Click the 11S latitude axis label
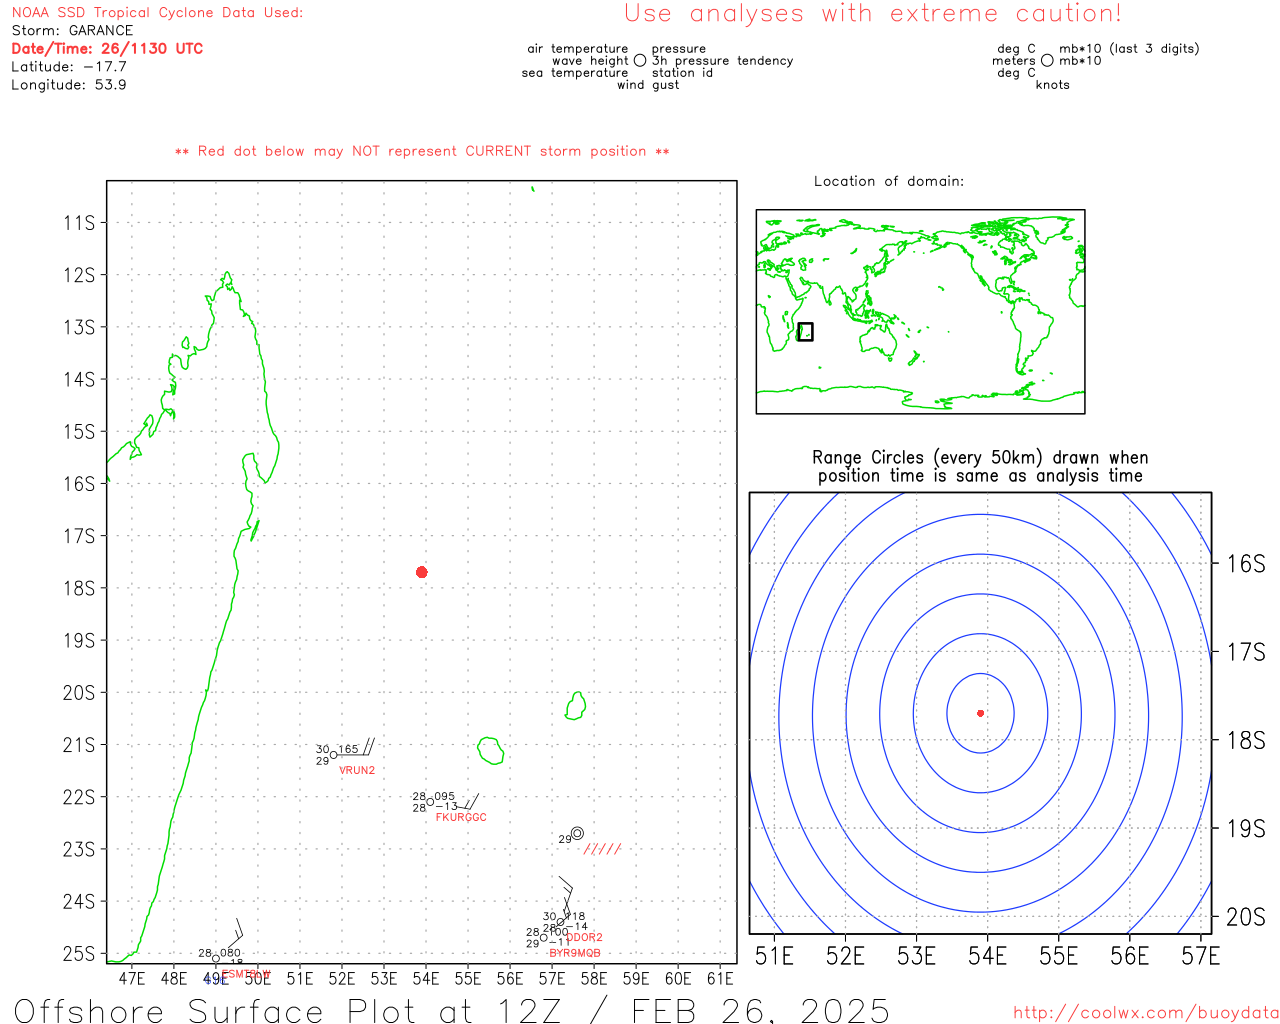Viewport: 1280px width, 1024px height. click(x=79, y=223)
